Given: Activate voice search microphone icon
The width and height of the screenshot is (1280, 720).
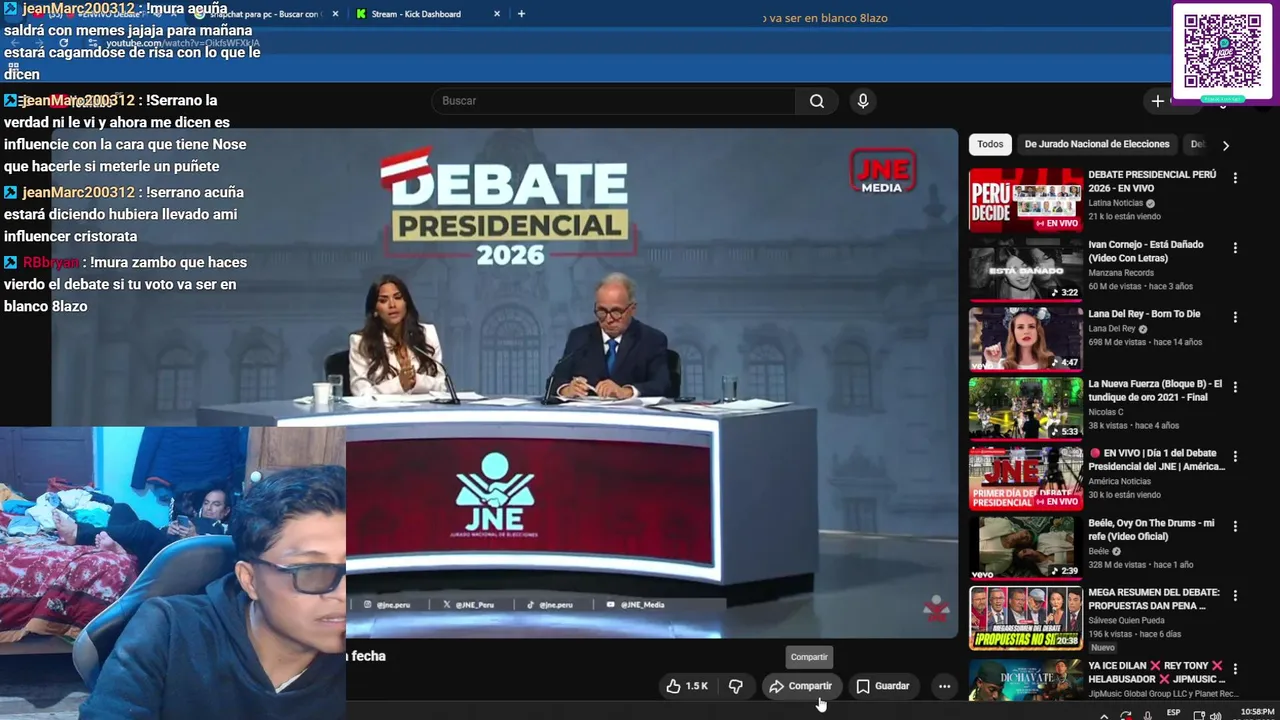Looking at the screenshot, I should [x=863, y=101].
